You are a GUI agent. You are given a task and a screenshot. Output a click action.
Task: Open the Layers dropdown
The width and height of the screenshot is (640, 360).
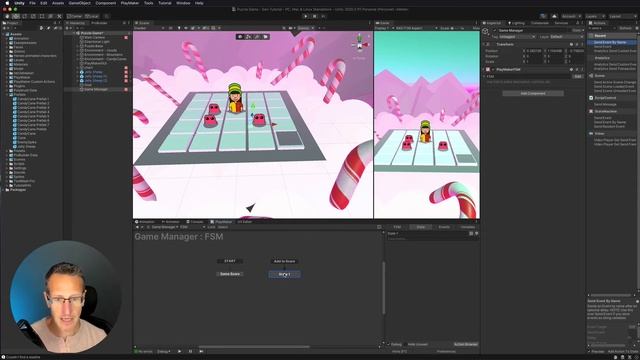pos(595,16)
